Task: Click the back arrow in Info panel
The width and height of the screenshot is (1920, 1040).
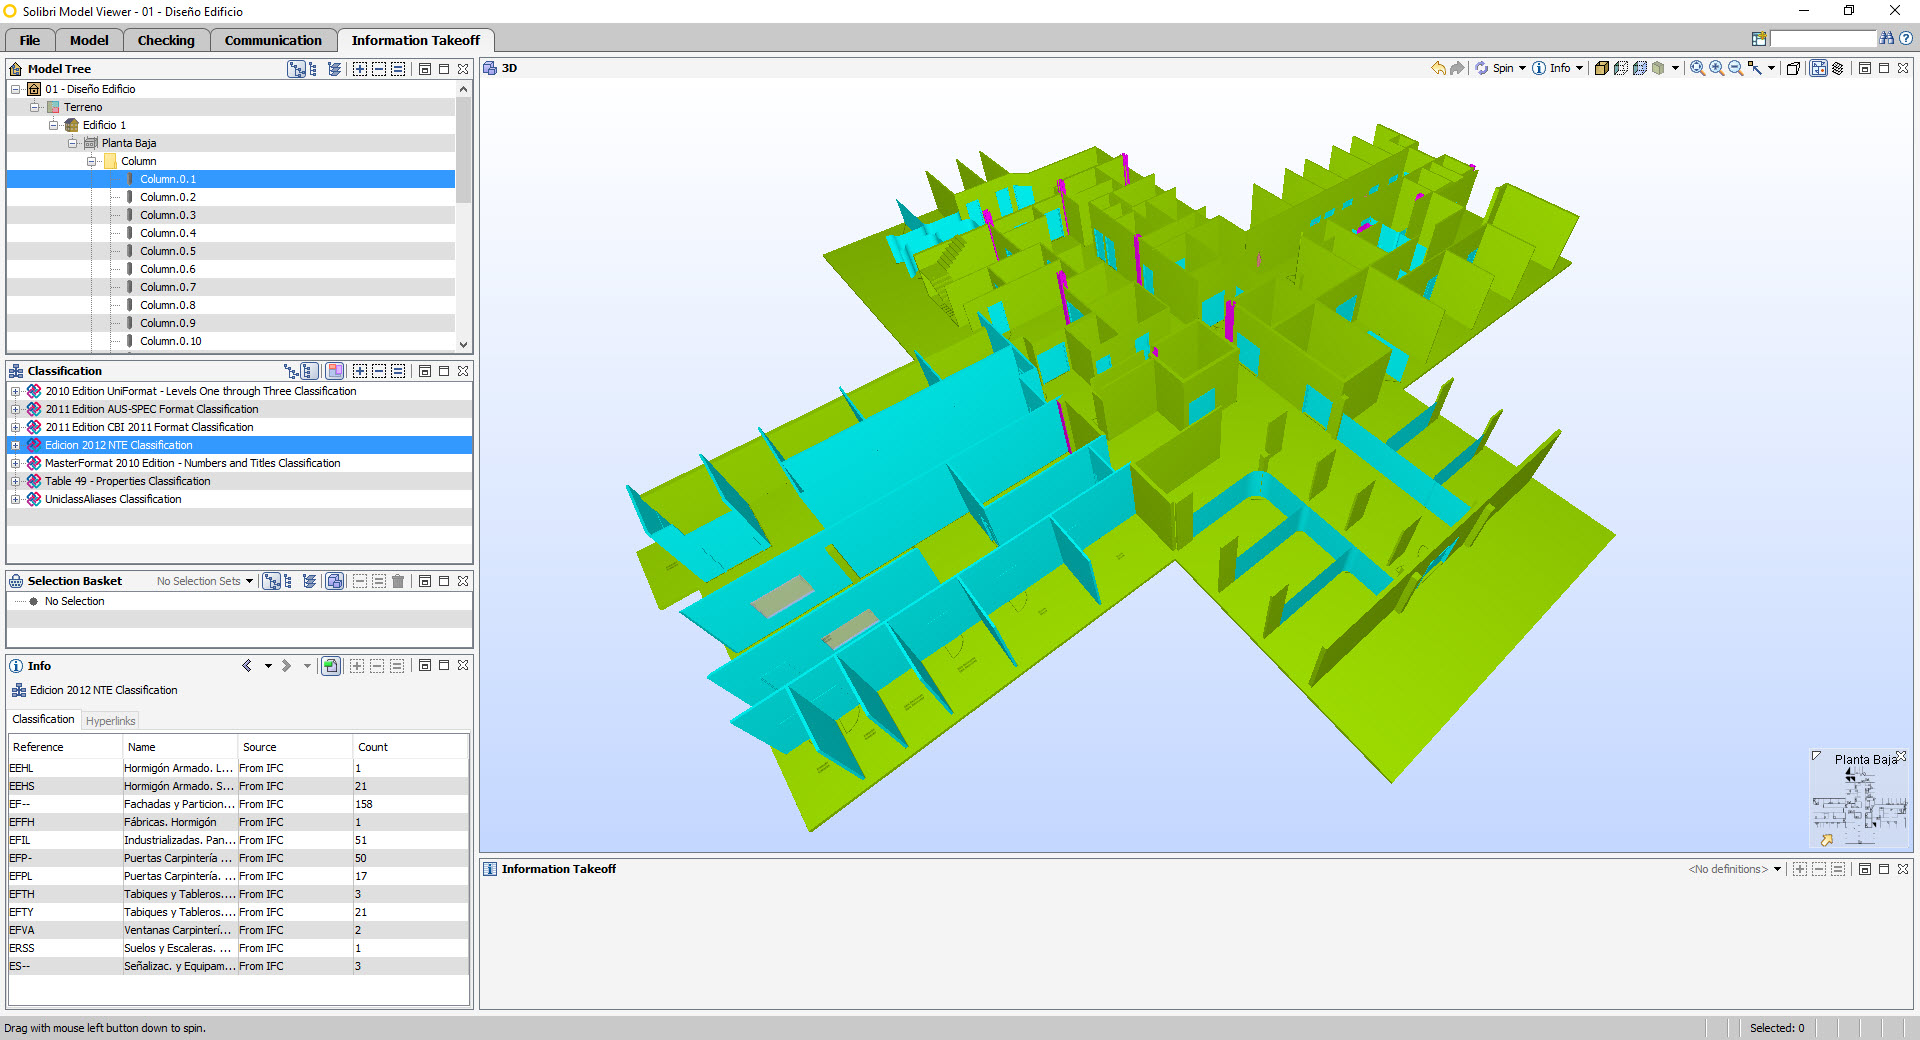Action: (x=247, y=666)
